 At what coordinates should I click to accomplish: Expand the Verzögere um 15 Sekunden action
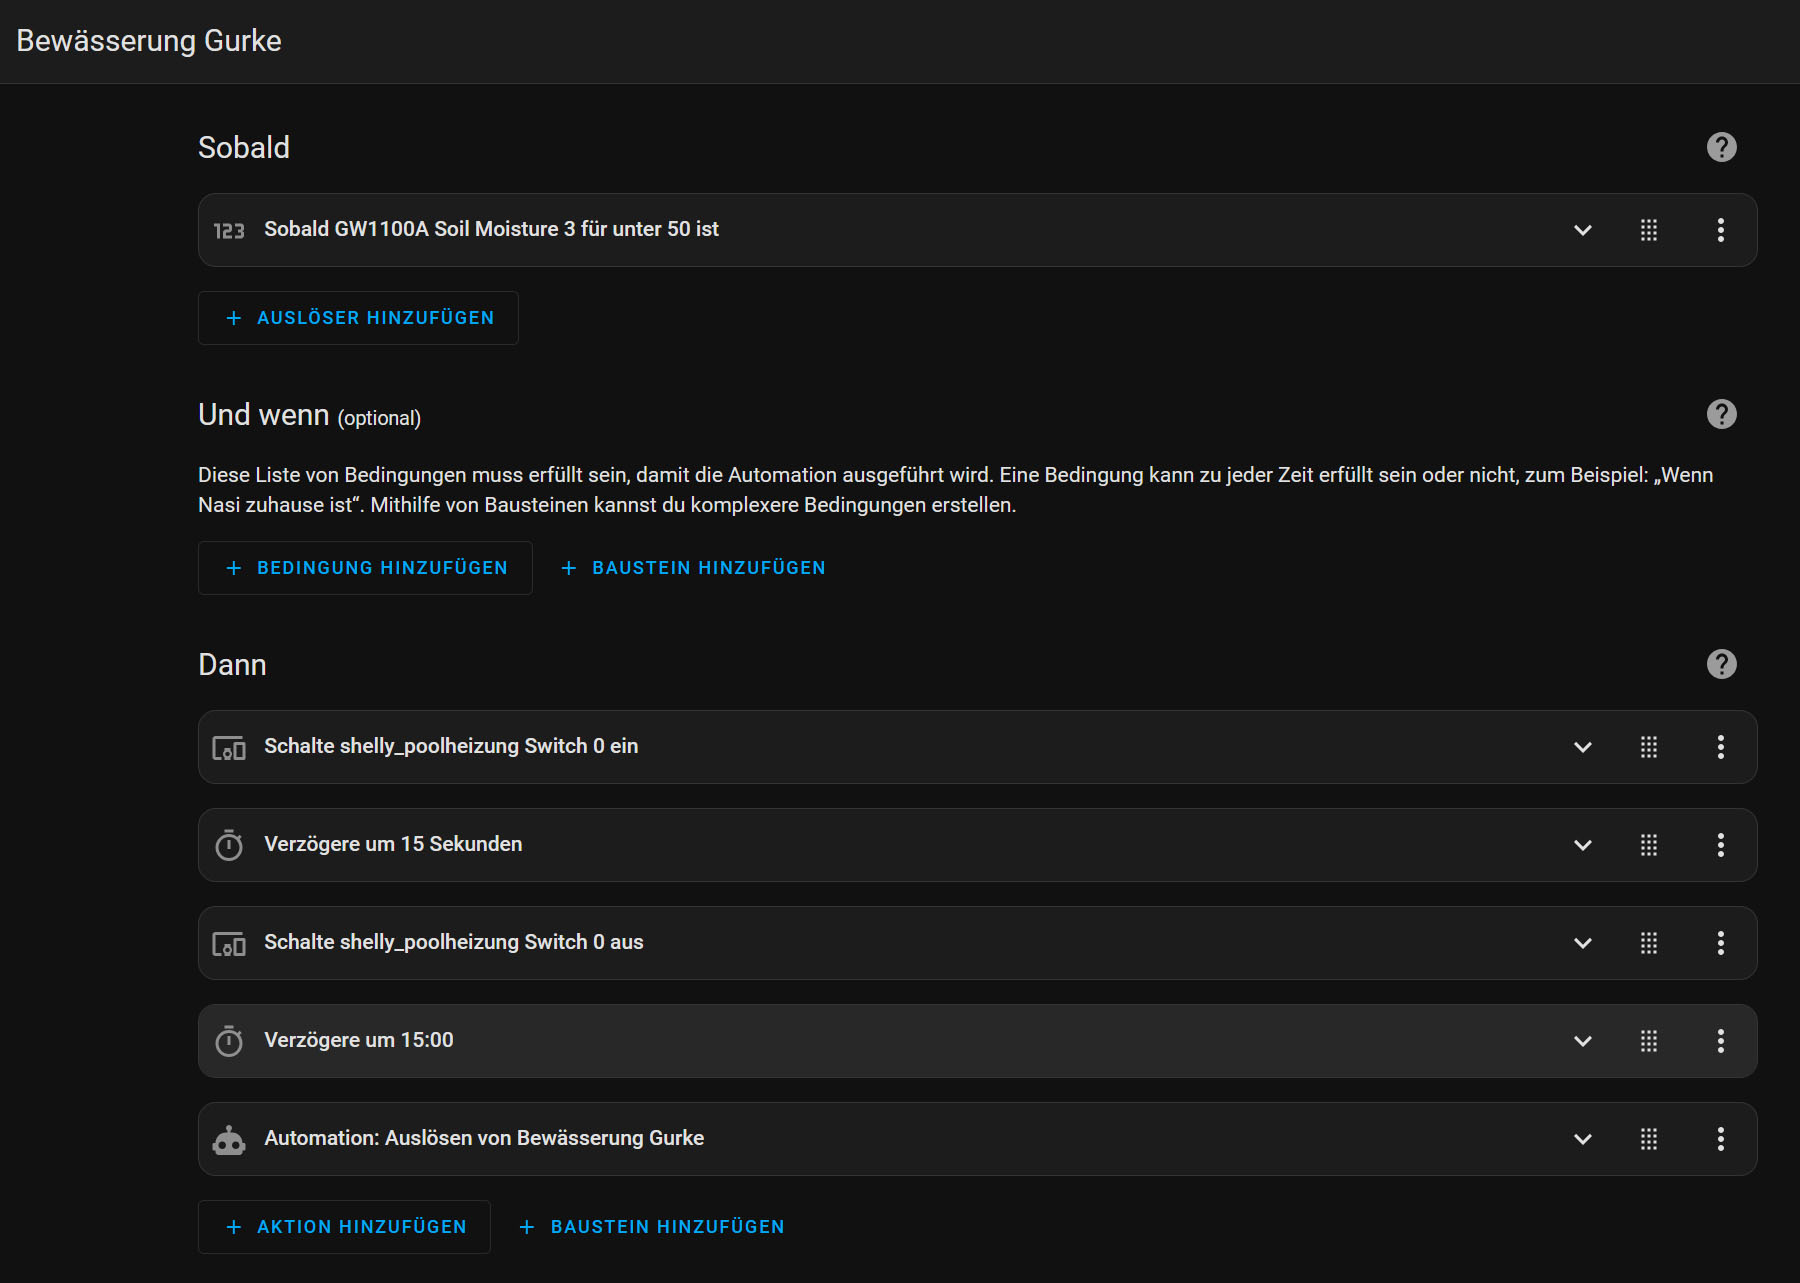coord(1582,845)
